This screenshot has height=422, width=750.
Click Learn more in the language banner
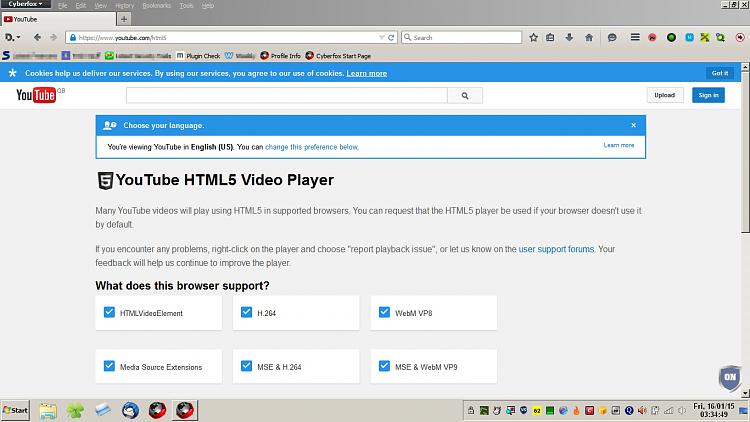pos(619,145)
